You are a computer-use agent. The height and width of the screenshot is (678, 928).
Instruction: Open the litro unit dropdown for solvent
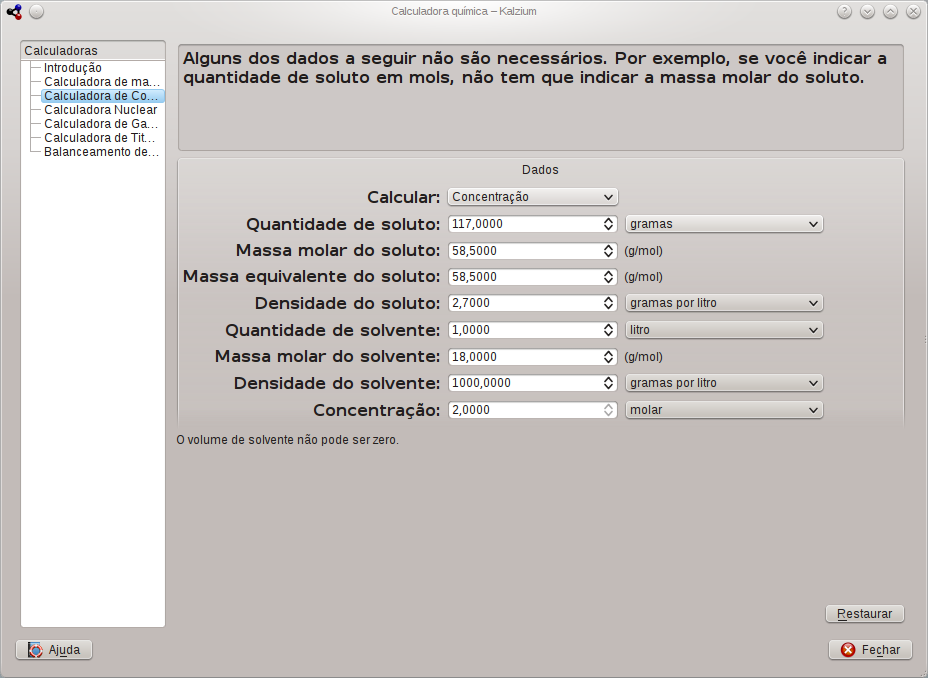coord(723,329)
